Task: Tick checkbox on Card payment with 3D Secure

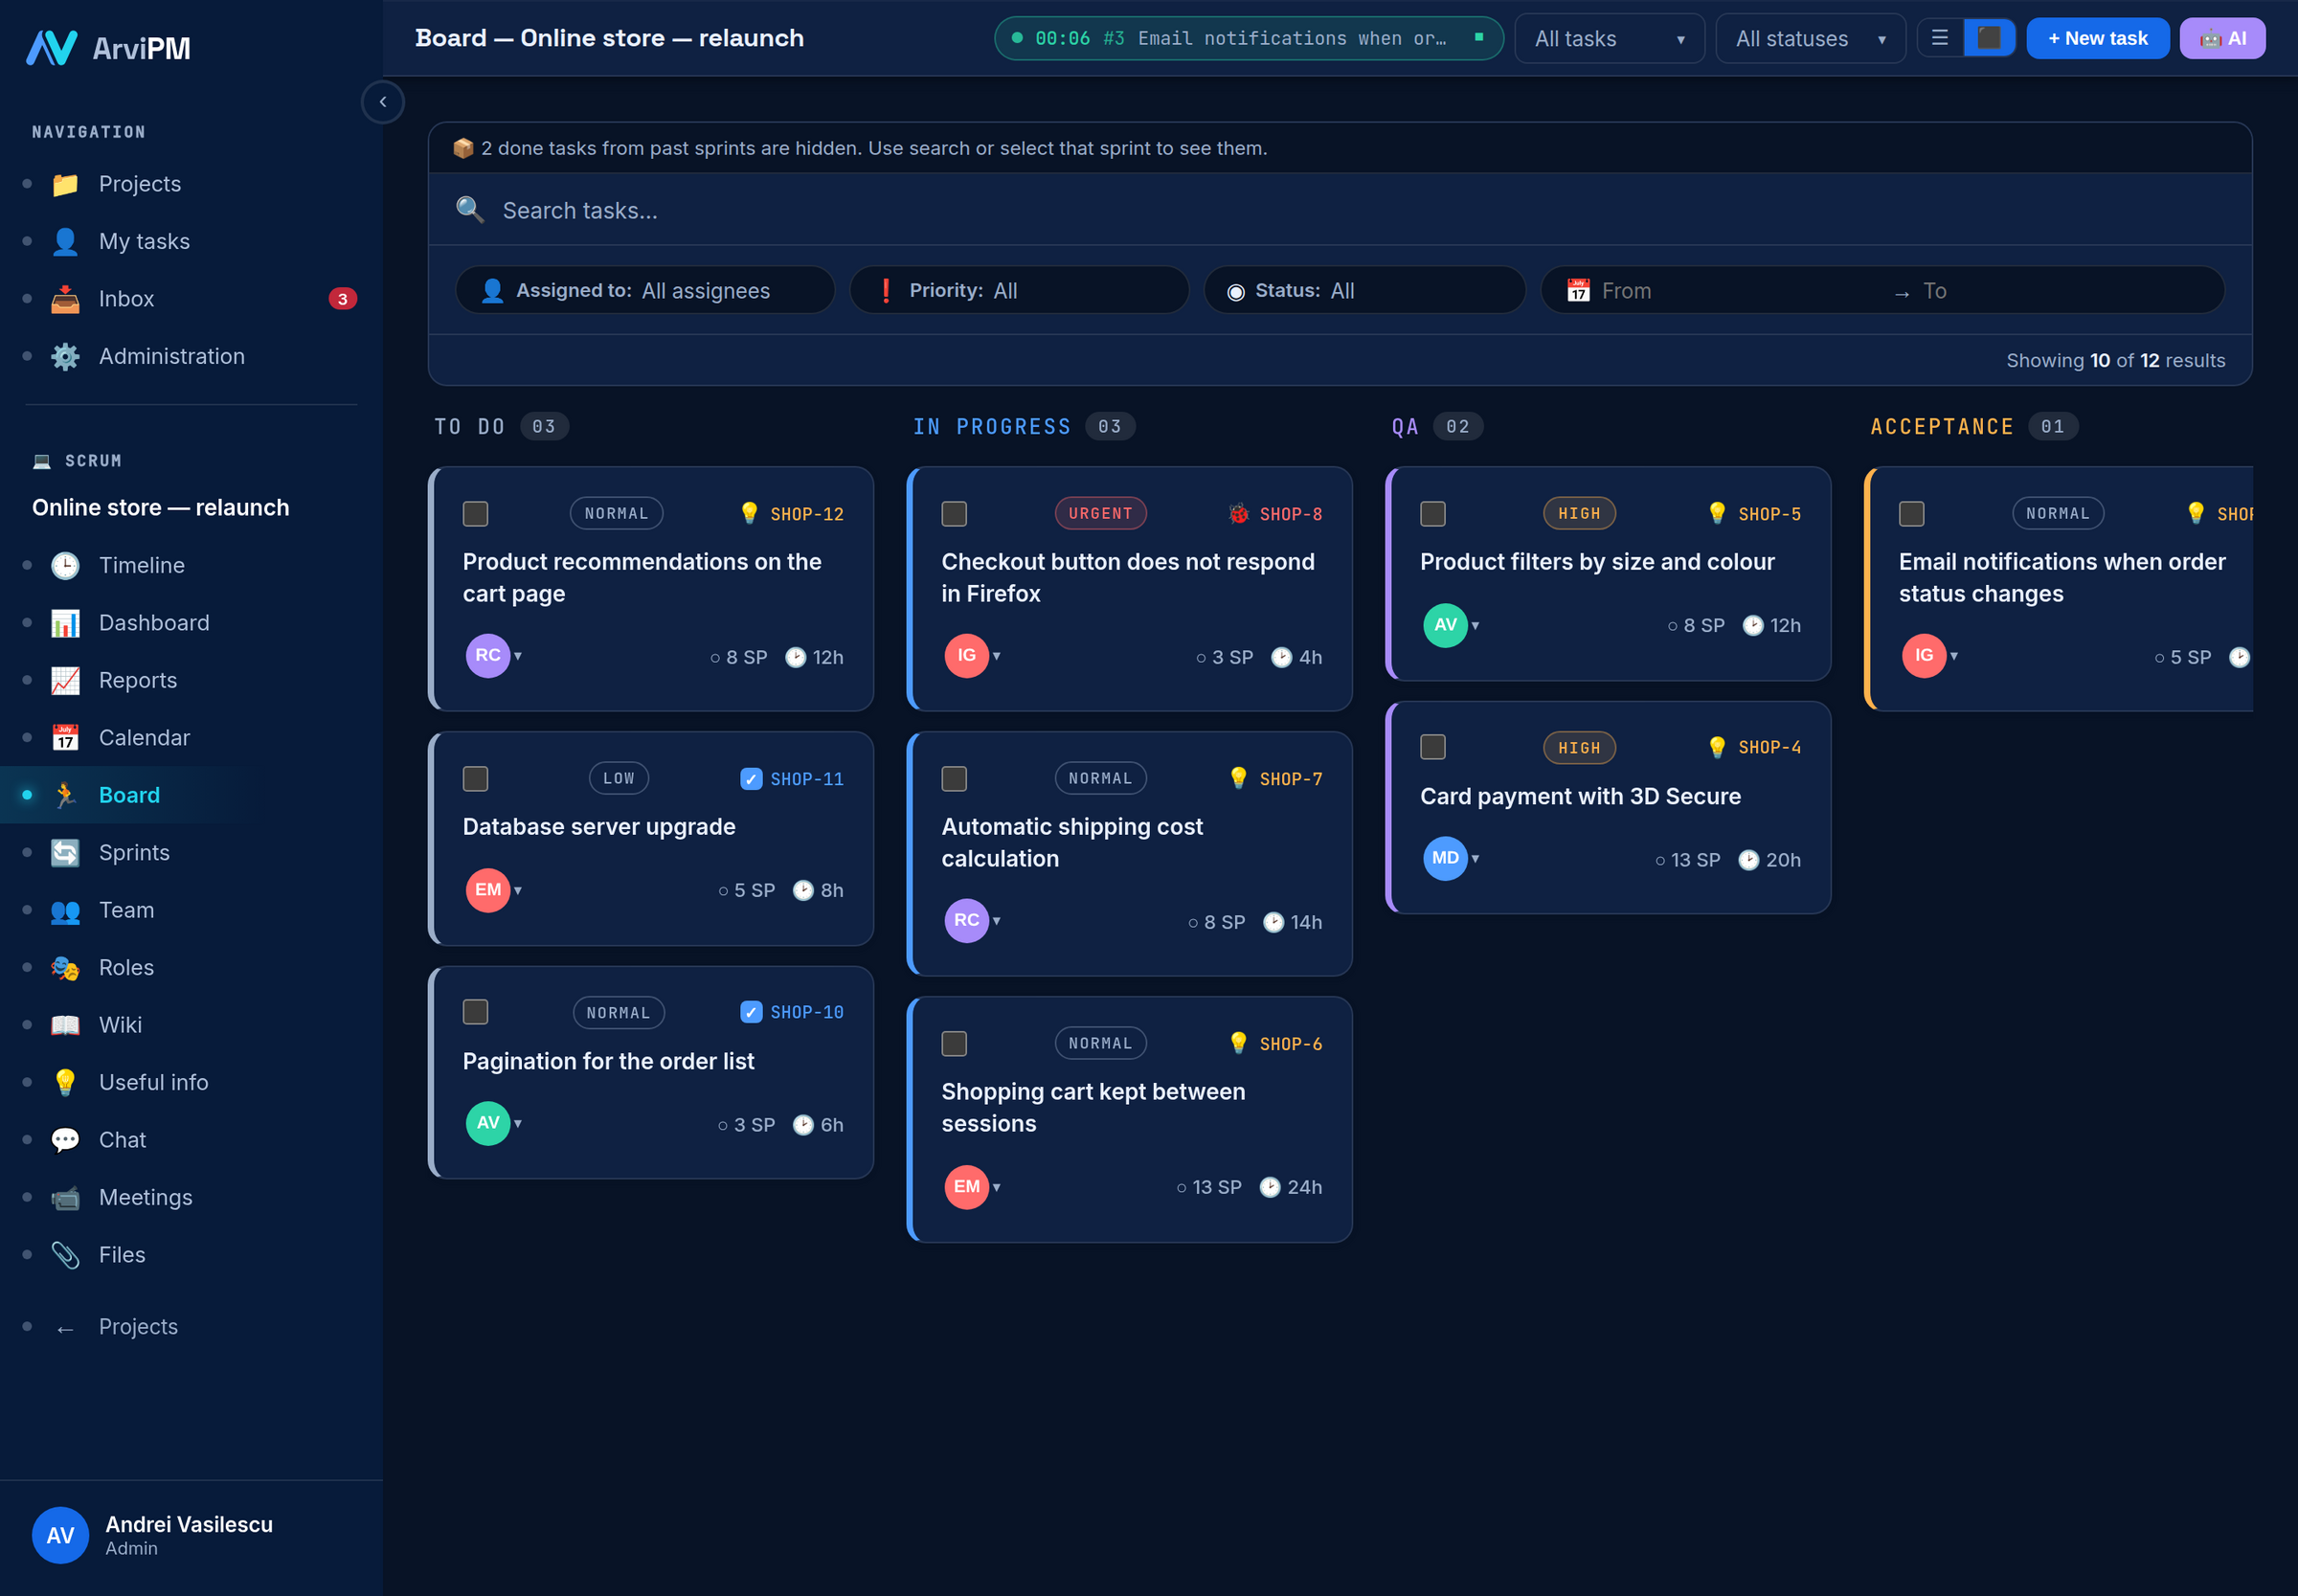Action: 1433,747
